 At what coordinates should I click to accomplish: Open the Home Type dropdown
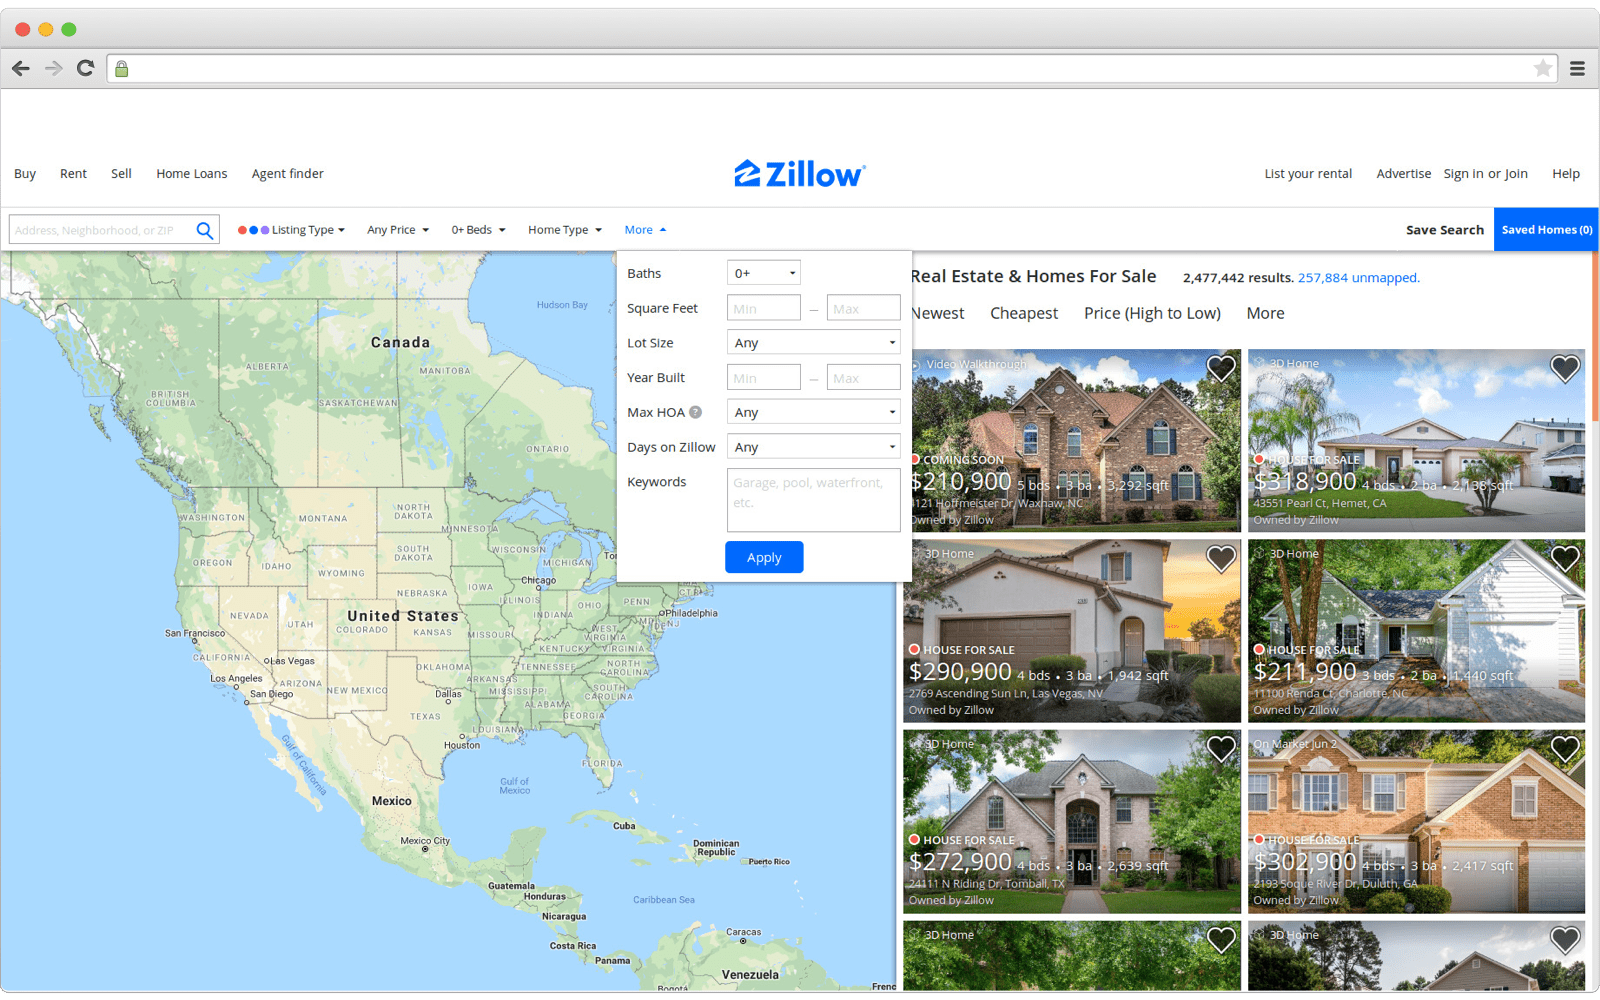click(565, 230)
